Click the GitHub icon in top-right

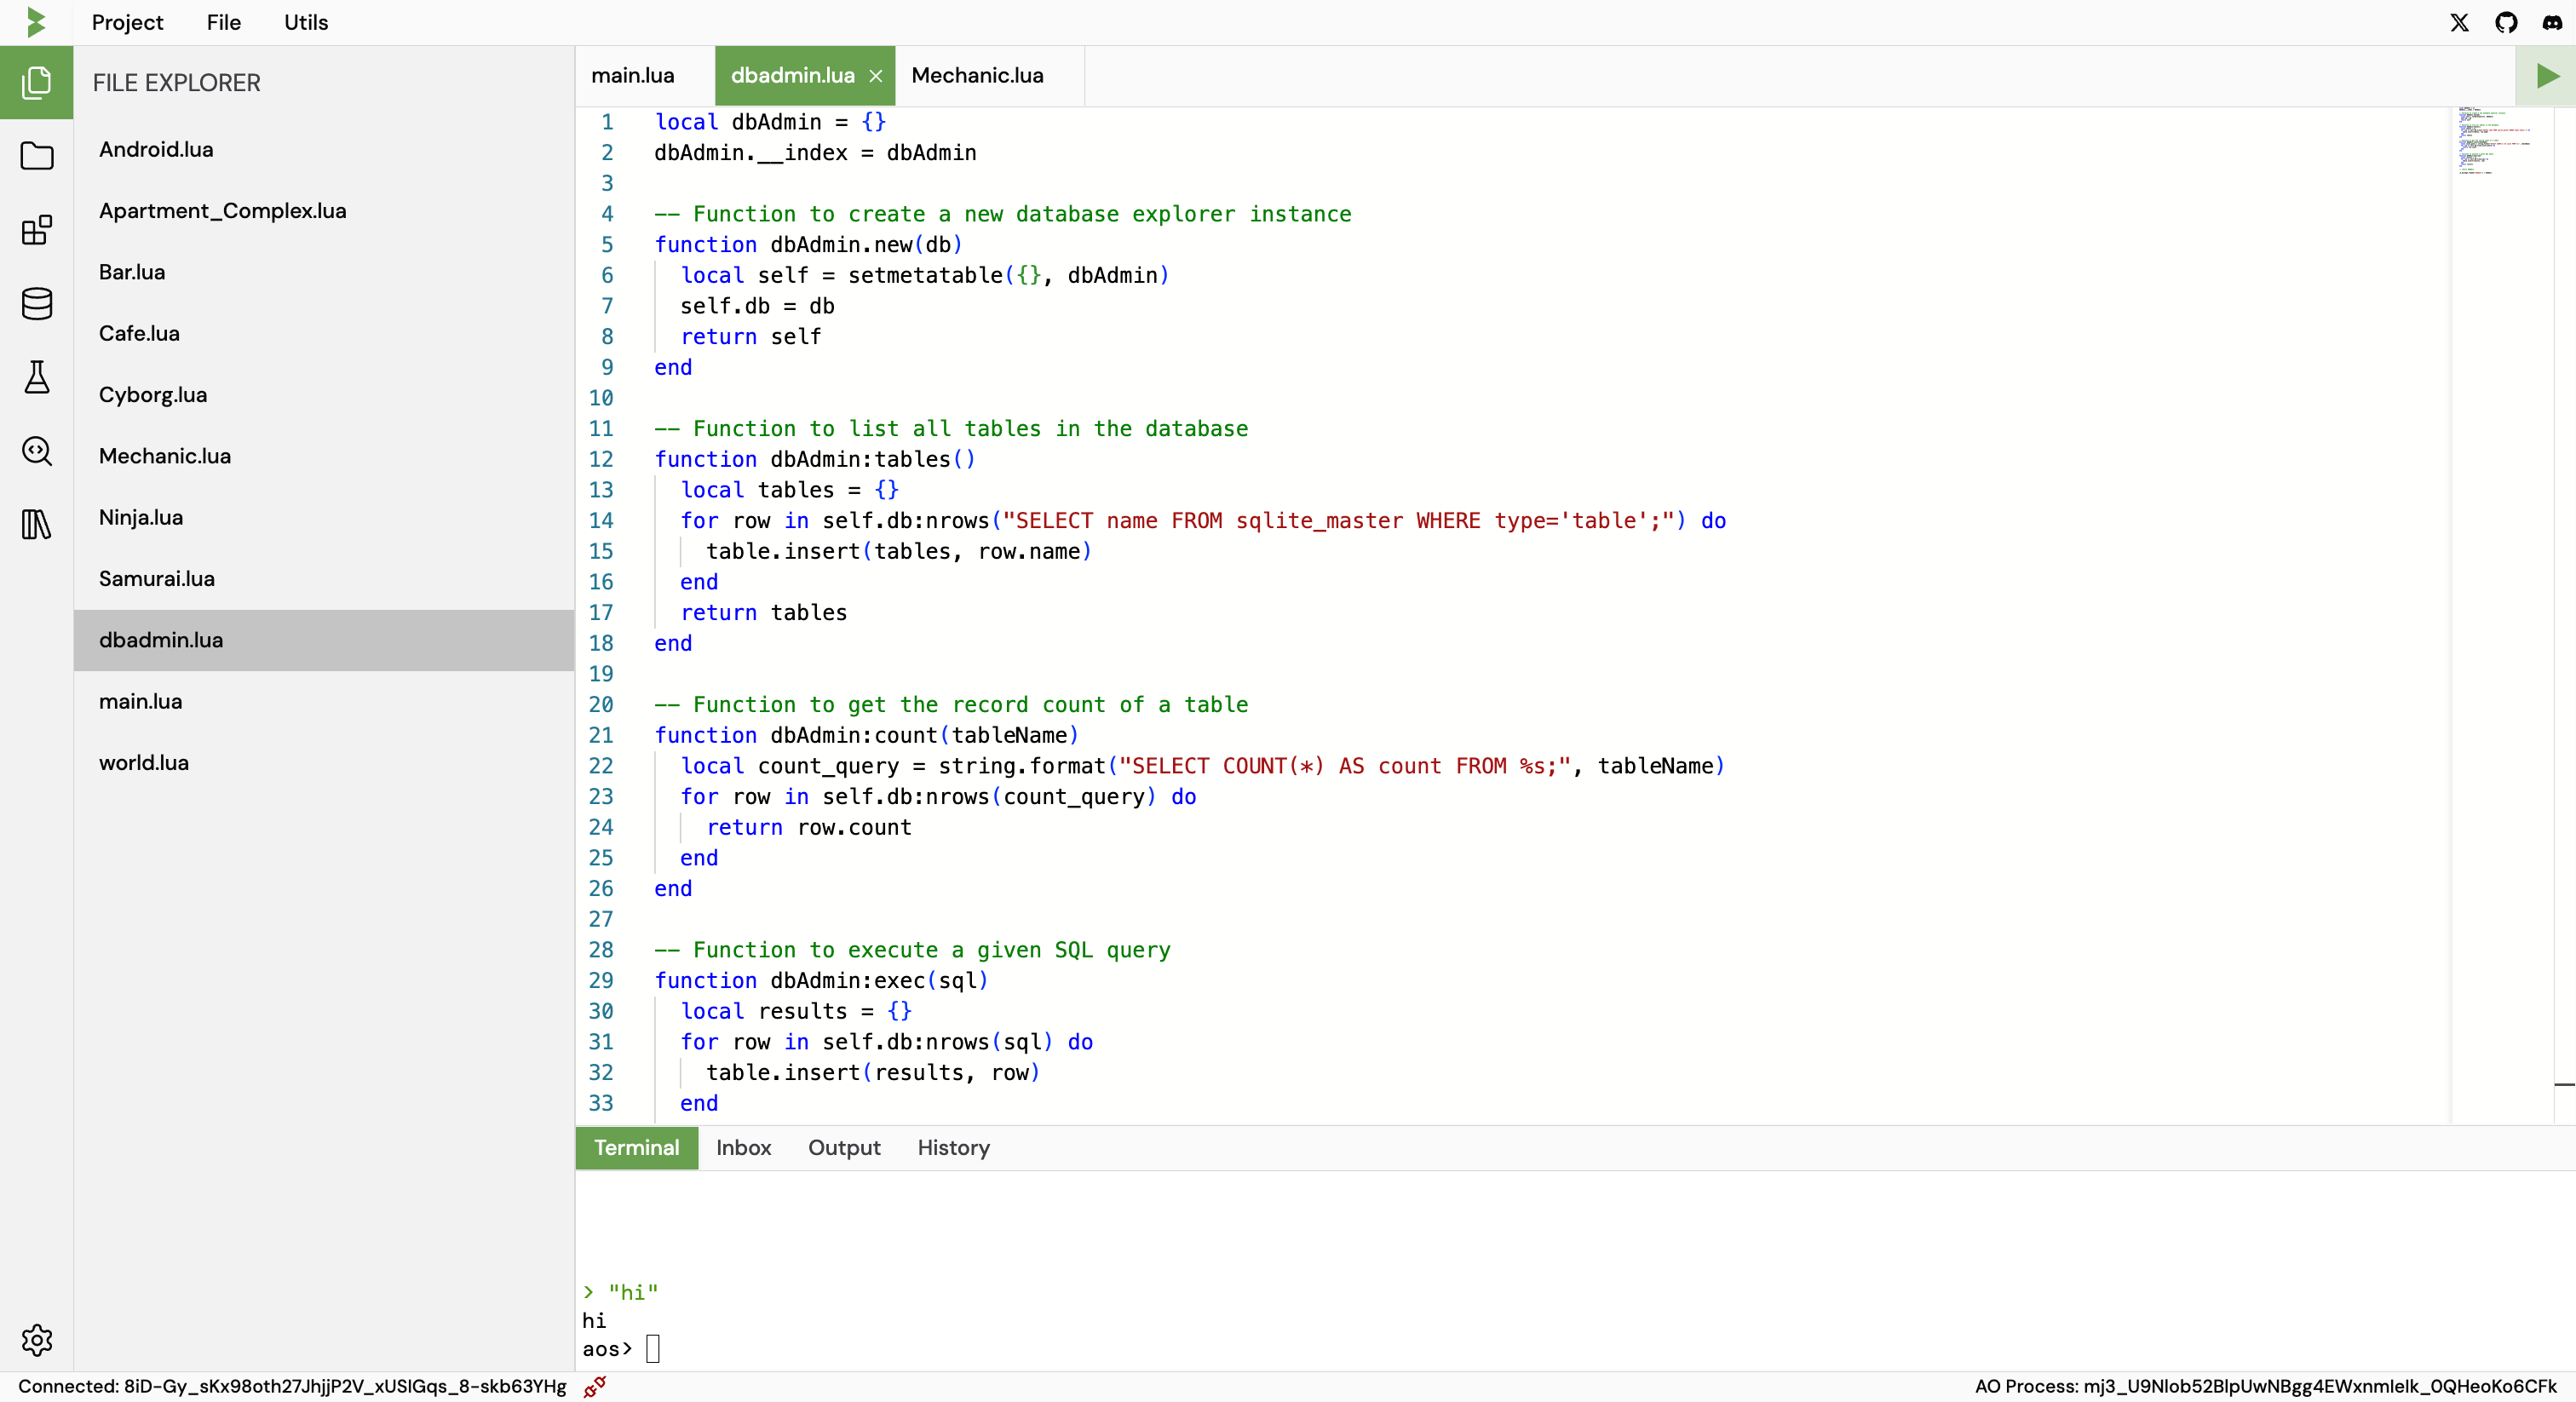click(2507, 22)
